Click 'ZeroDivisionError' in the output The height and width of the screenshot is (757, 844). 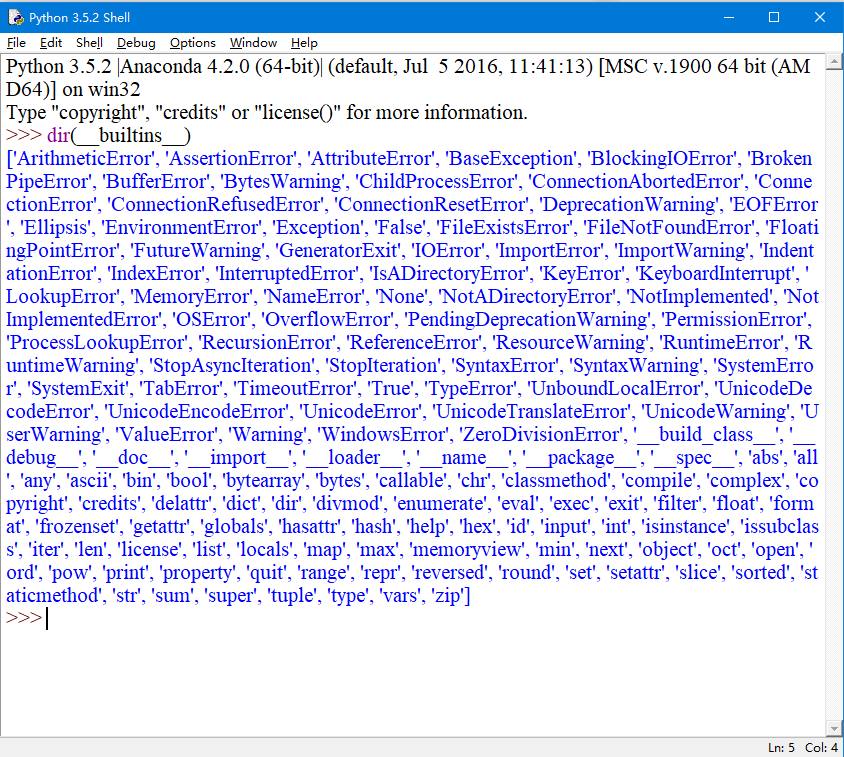click(x=541, y=434)
